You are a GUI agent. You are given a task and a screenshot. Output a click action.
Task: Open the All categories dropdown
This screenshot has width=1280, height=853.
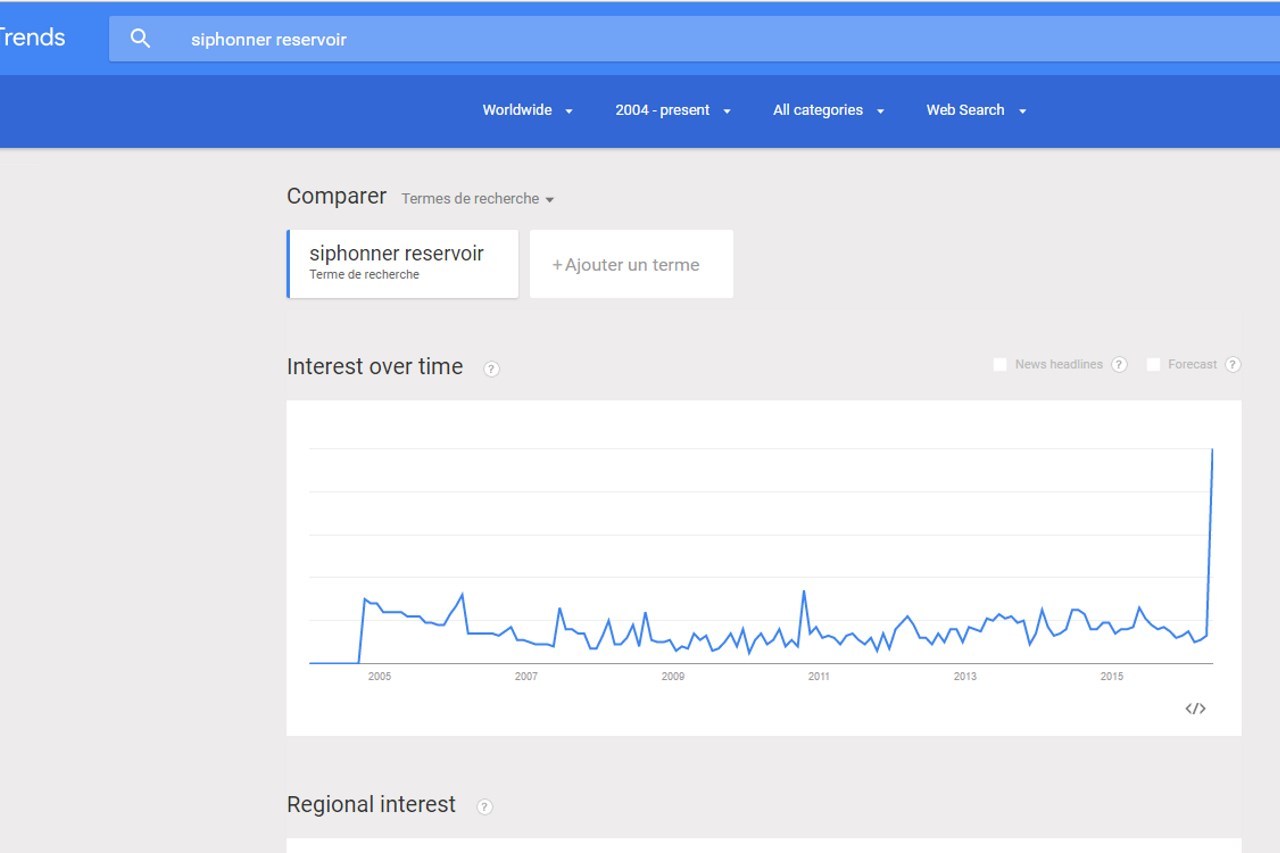click(828, 110)
